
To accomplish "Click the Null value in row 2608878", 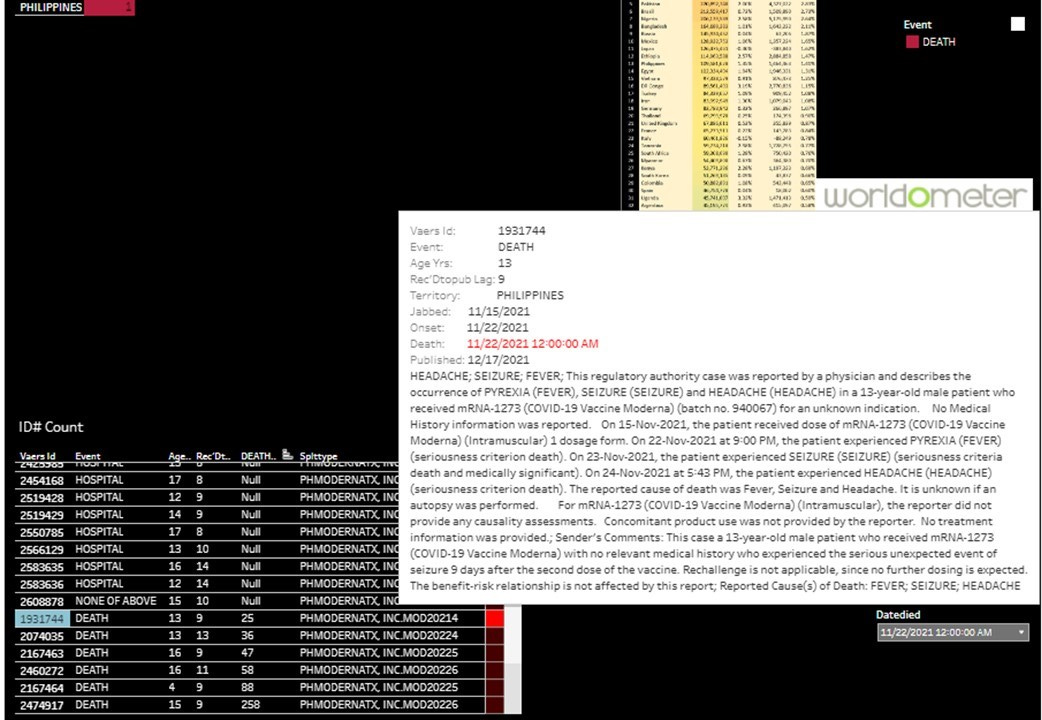I will [x=251, y=601].
